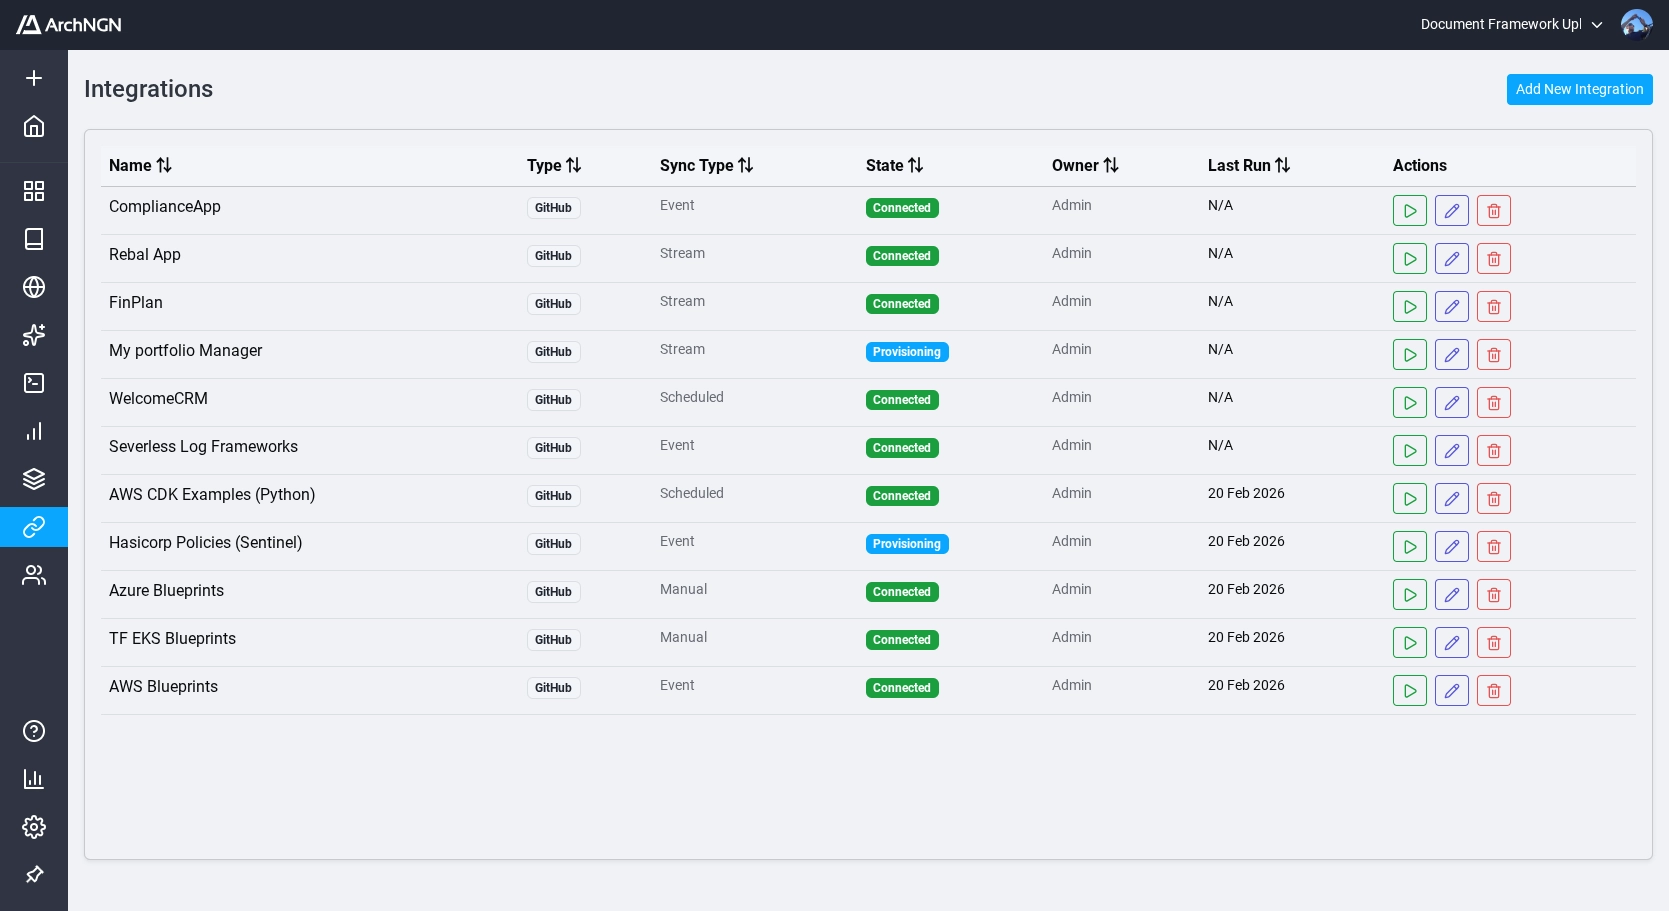Screen dimensions: 1669x911
Task: Open the Settings gear in sidebar
Action: coord(34,827)
